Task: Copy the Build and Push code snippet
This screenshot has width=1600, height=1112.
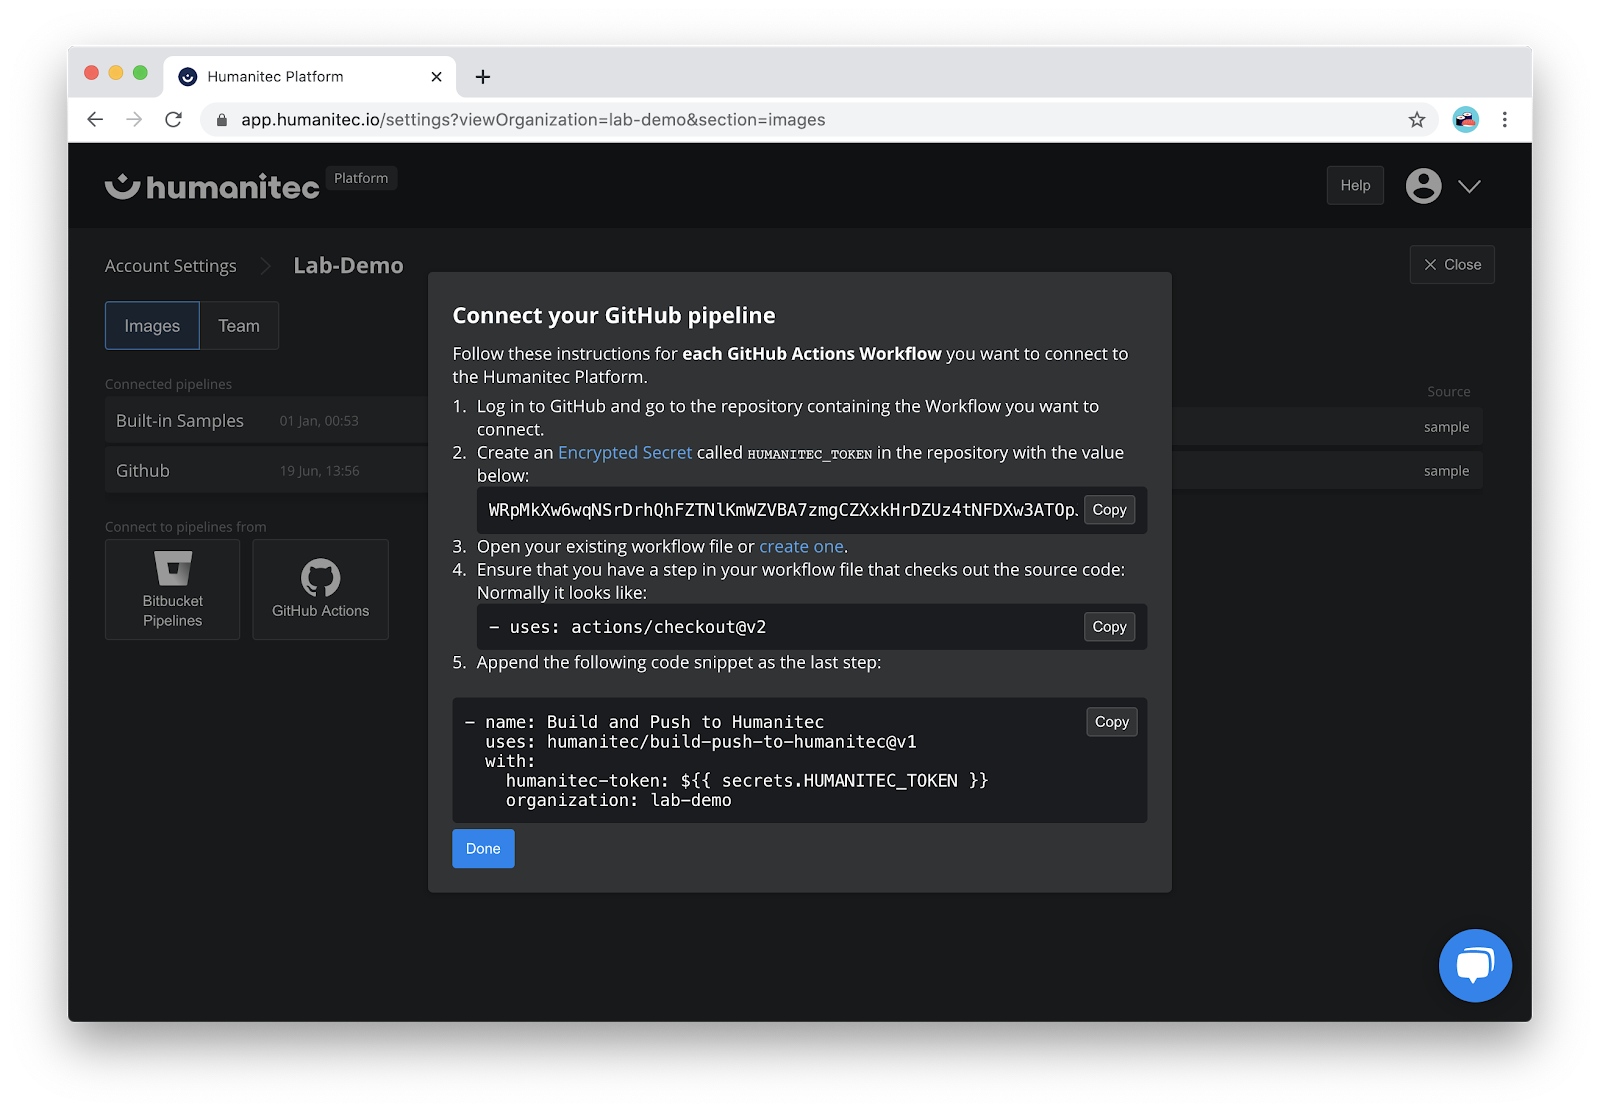Action: pyautogui.click(x=1111, y=722)
